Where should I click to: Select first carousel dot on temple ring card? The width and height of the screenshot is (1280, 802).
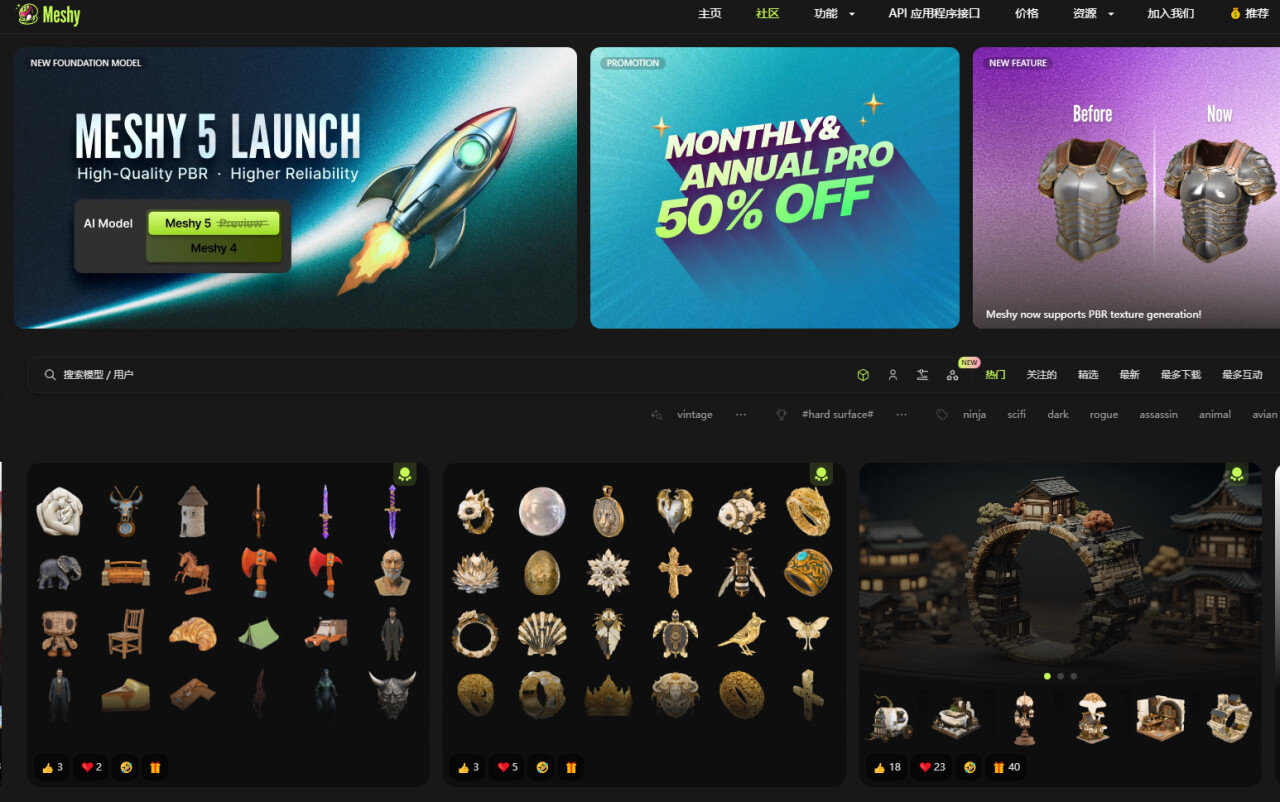tap(1047, 676)
